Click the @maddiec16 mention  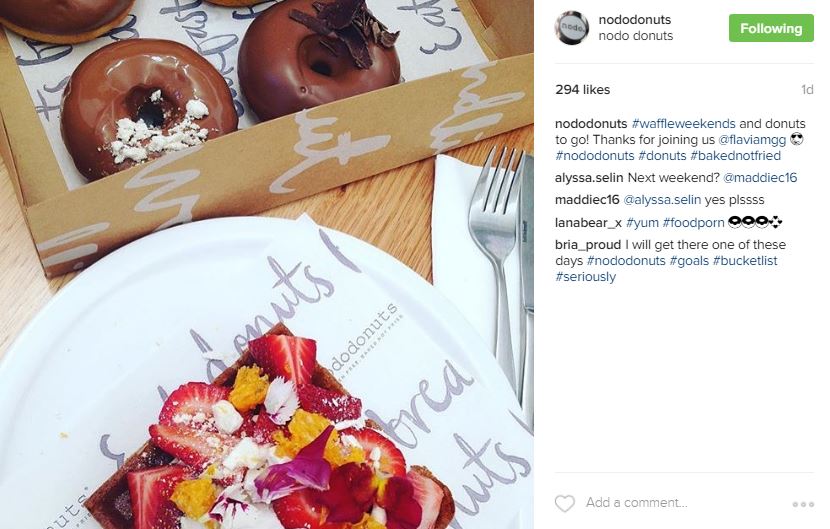pyautogui.click(x=760, y=178)
